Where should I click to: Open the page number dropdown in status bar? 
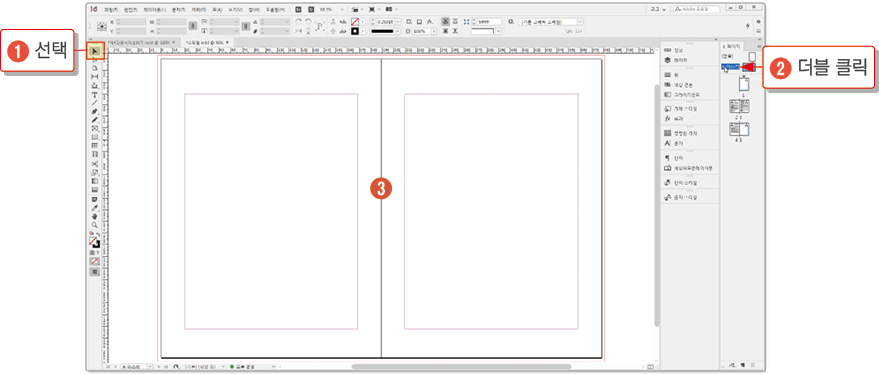click(150, 366)
